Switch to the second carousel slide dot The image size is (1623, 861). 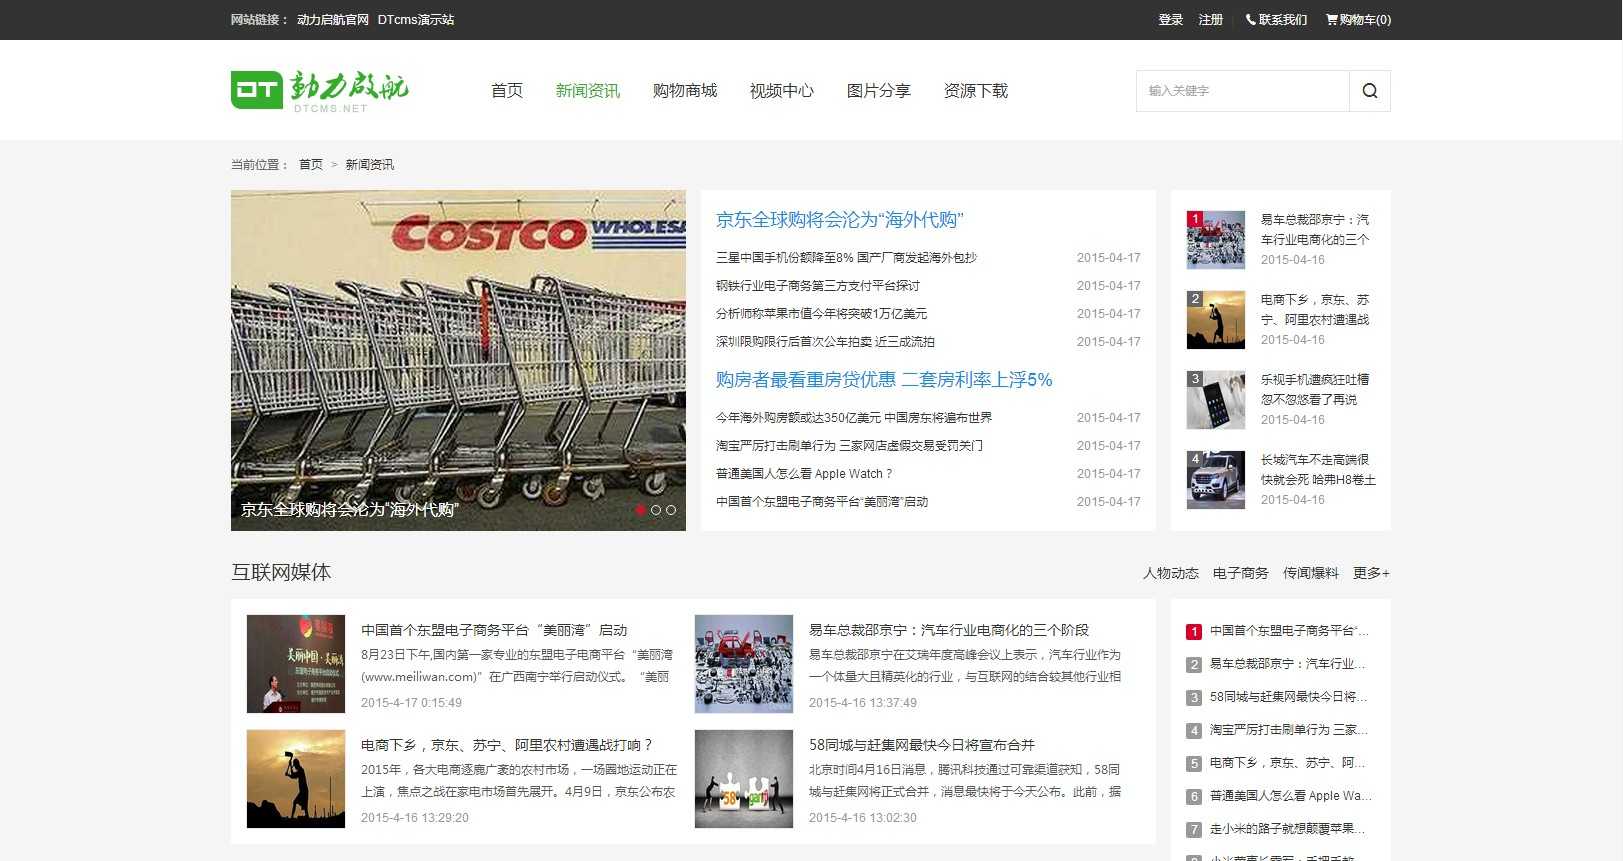tap(656, 510)
